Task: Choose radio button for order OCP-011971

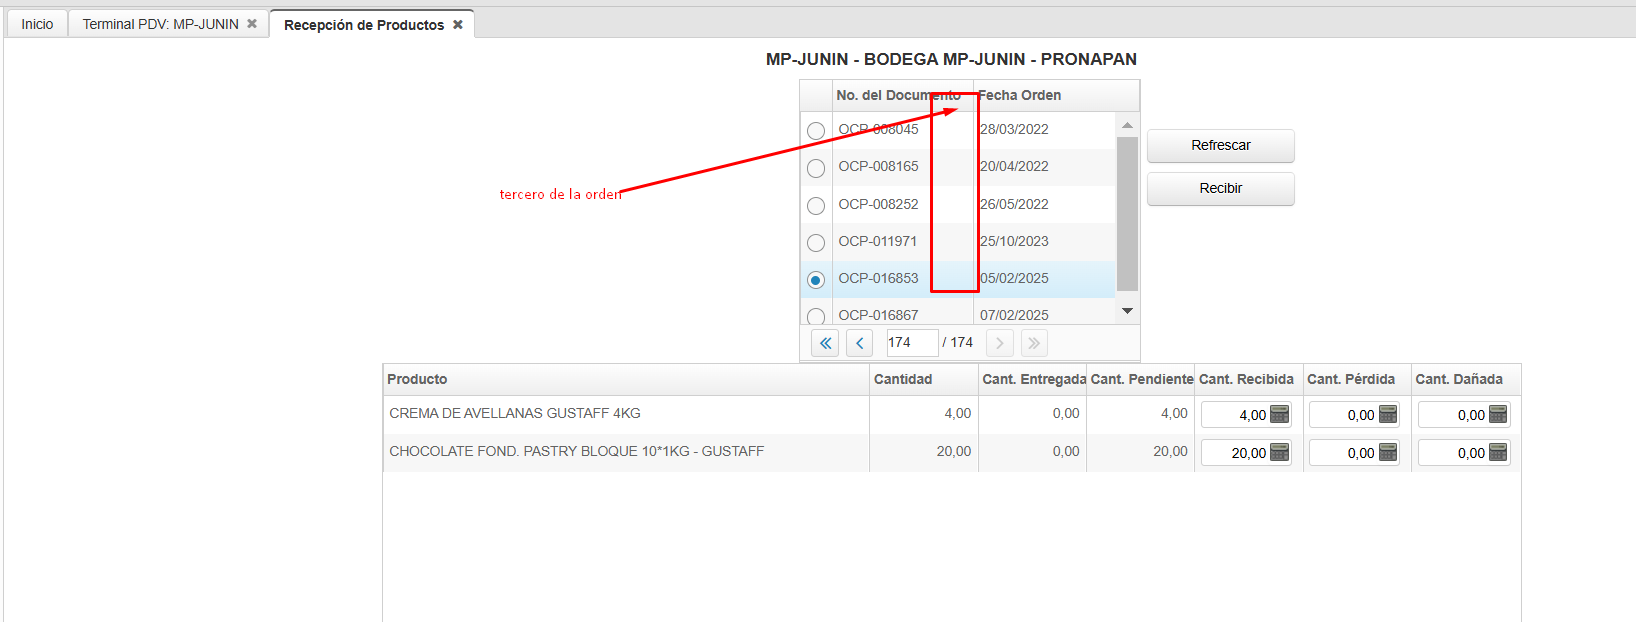Action: click(816, 243)
